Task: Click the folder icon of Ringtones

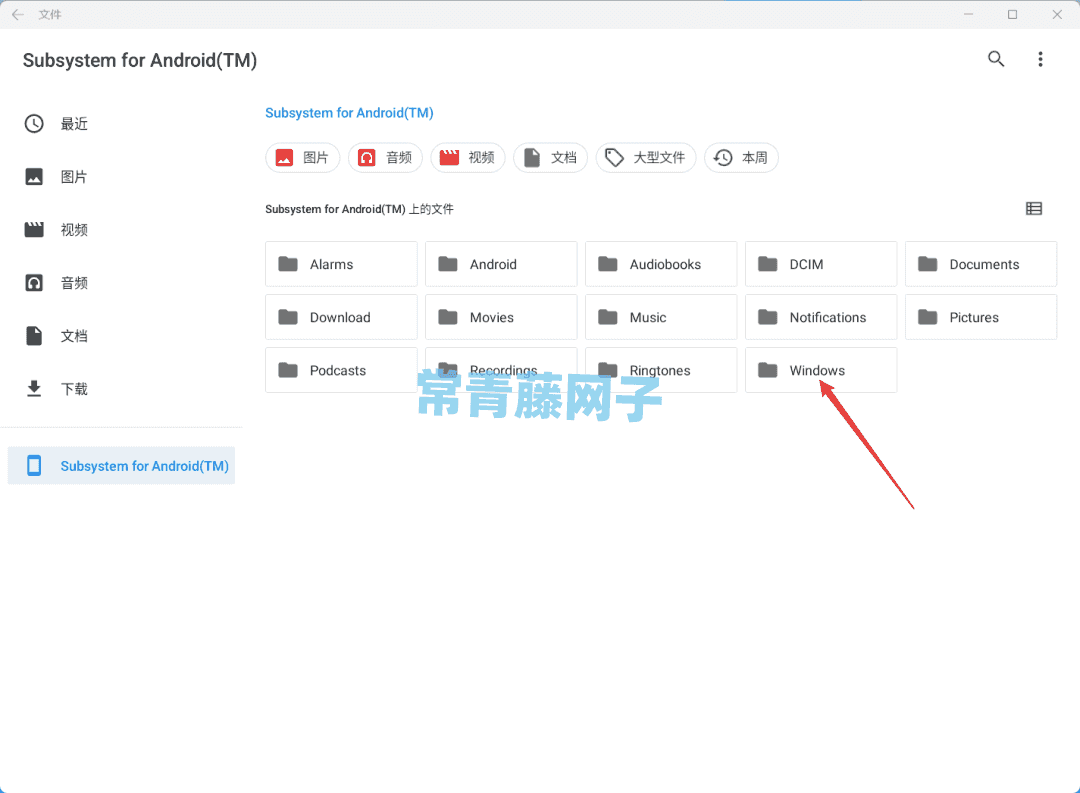Action: pos(608,370)
